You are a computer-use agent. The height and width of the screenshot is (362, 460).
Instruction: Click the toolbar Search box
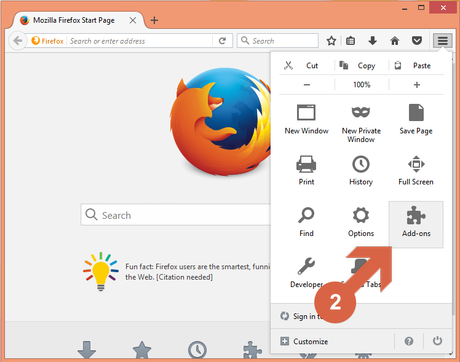coord(278,41)
